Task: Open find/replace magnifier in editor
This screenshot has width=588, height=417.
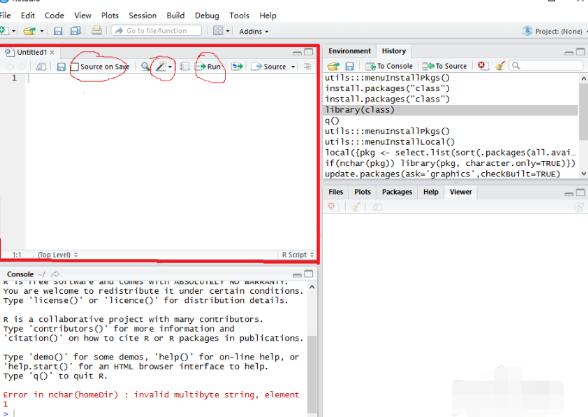Action: tap(145, 67)
